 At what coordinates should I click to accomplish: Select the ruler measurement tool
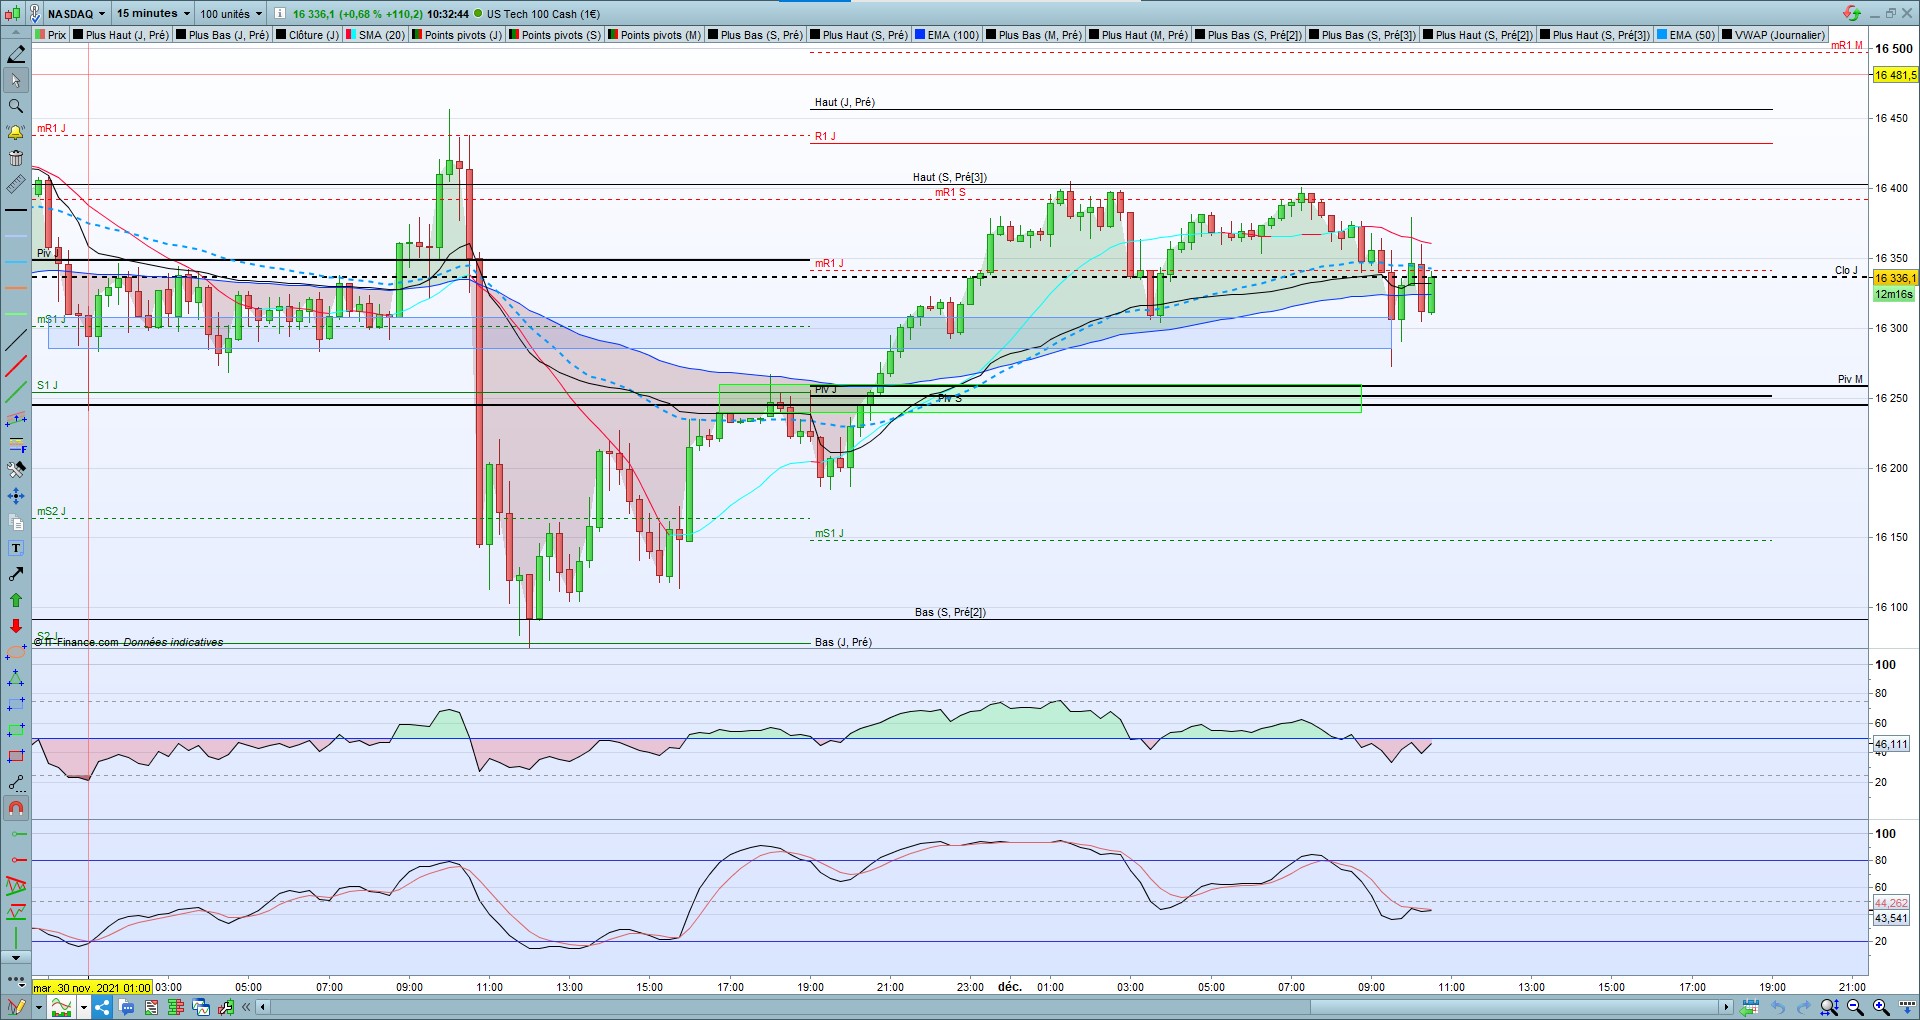(x=16, y=184)
